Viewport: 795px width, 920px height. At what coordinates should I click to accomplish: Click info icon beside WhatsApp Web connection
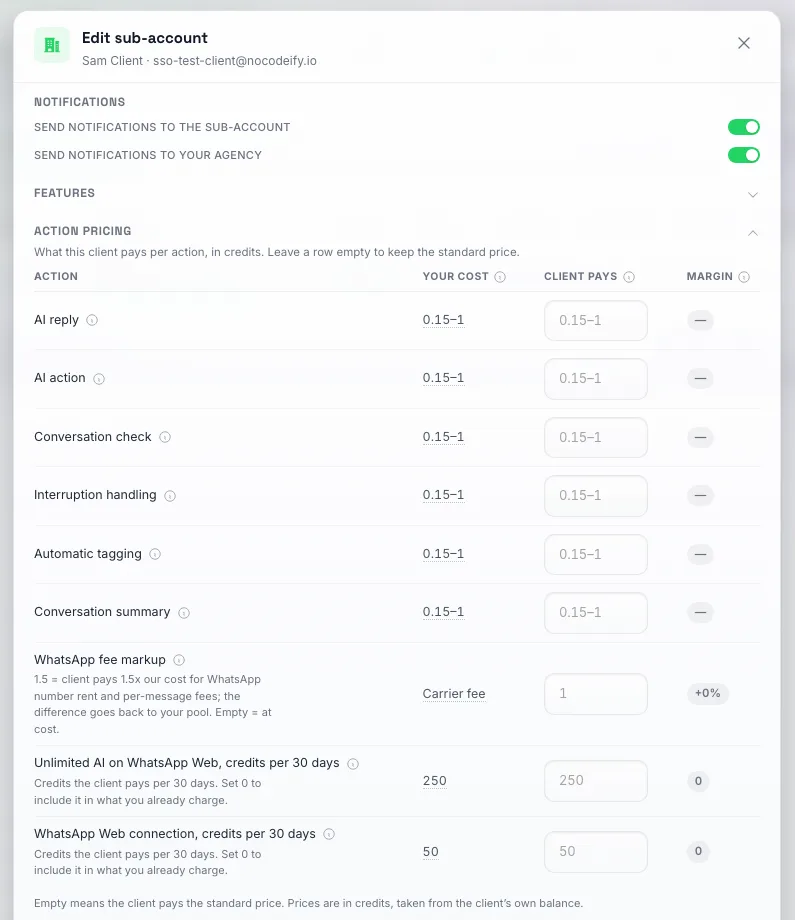click(x=329, y=834)
